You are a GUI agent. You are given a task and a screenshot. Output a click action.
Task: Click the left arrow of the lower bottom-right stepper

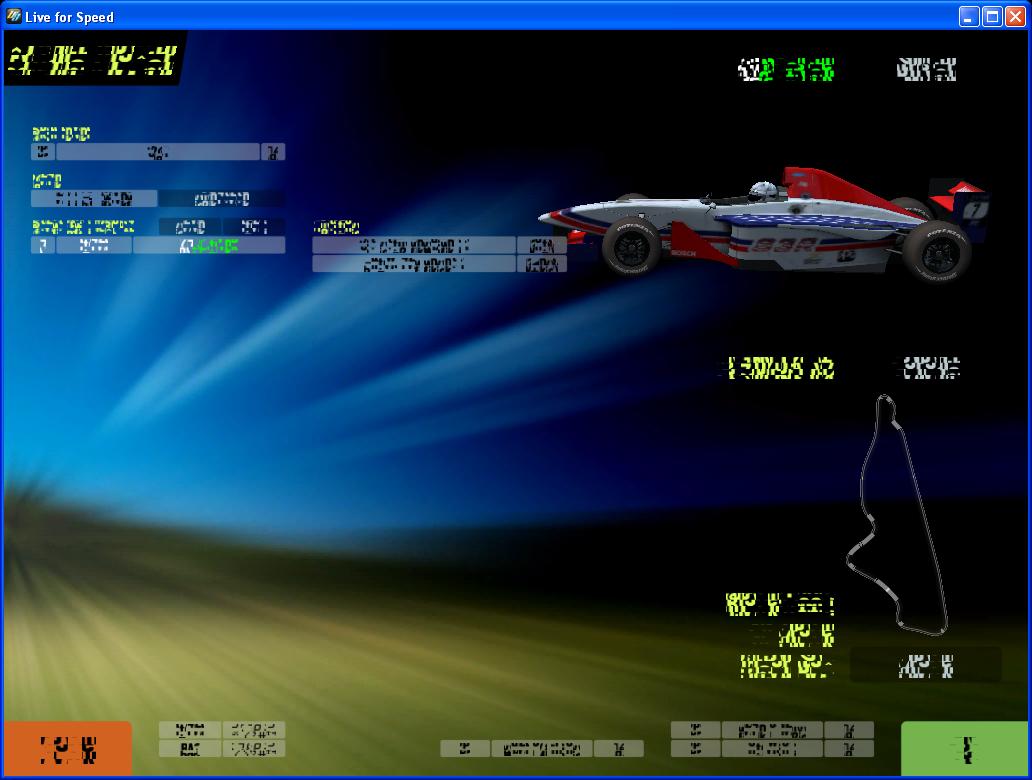coord(696,748)
